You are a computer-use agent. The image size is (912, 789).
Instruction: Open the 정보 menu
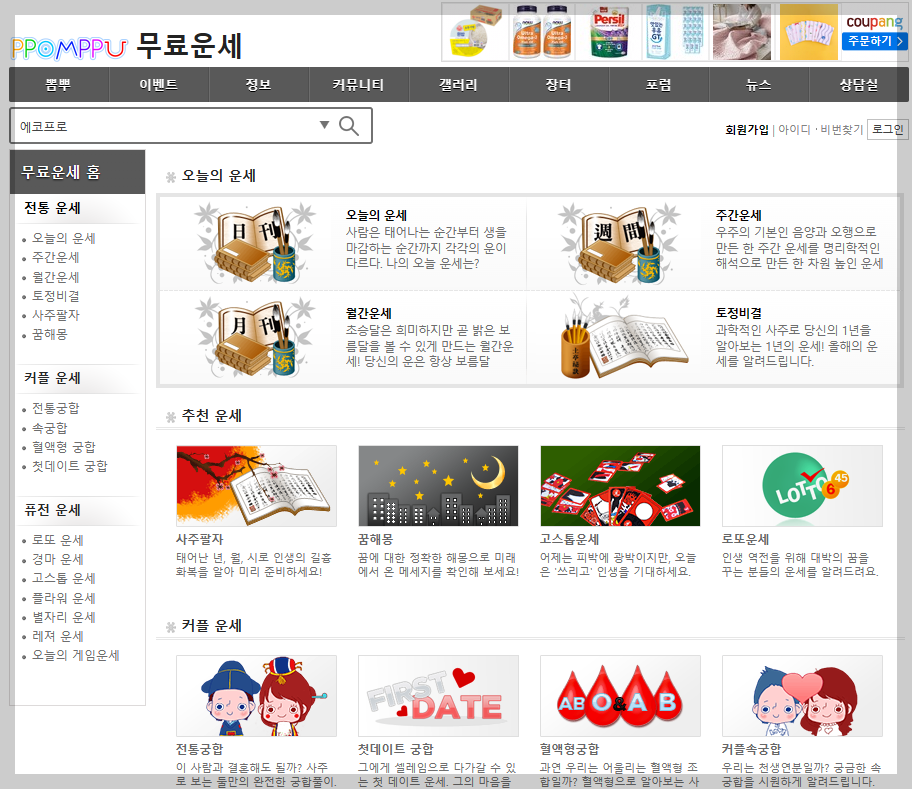pos(259,85)
